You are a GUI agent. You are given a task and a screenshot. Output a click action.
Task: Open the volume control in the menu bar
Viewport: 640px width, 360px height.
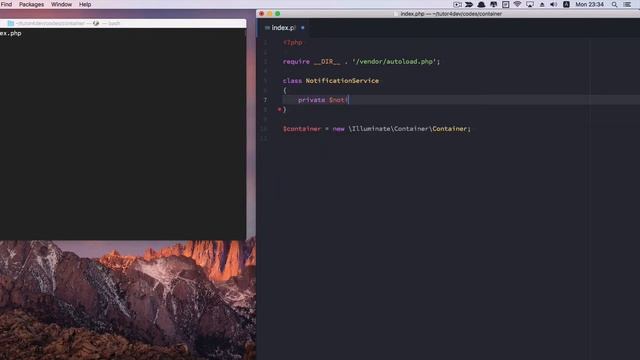(553, 4)
